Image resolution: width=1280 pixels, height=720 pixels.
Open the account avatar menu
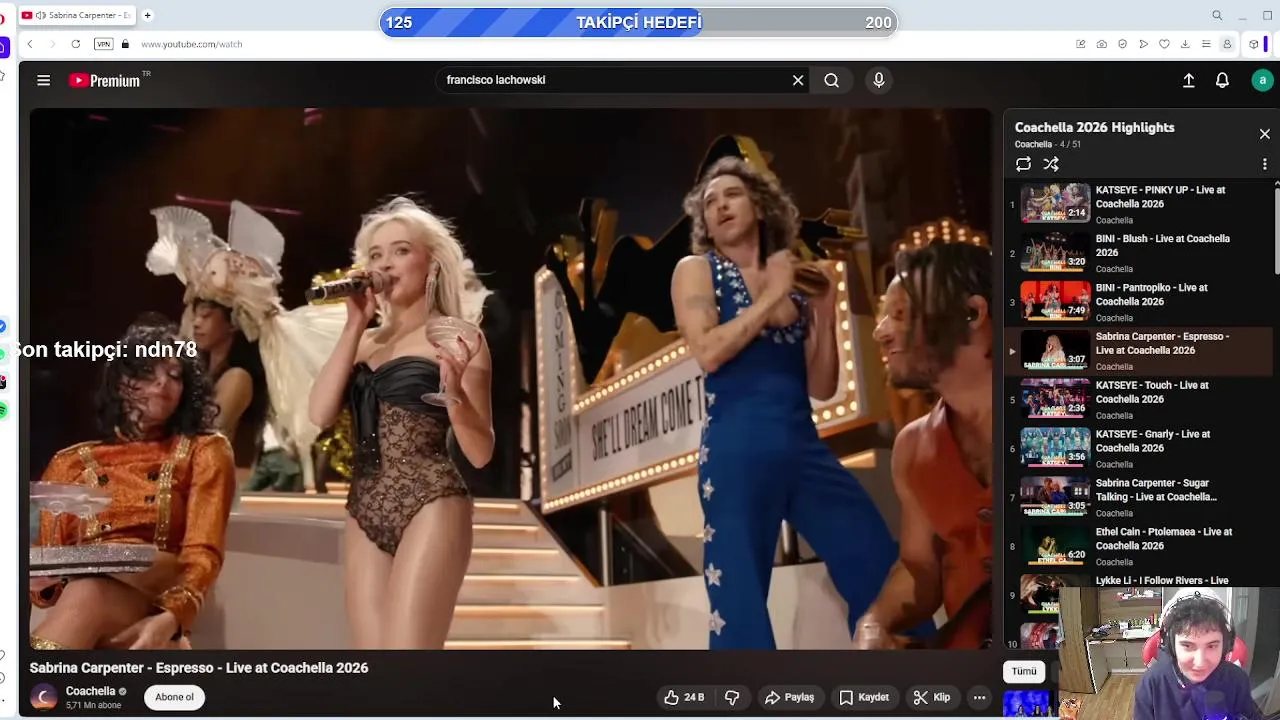(x=1262, y=80)
